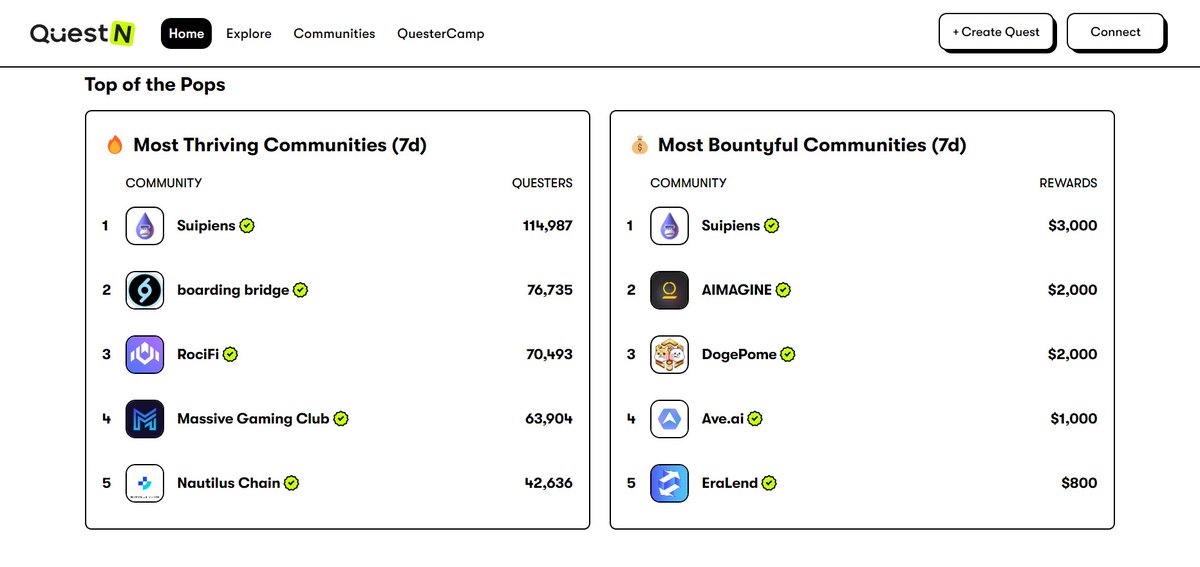1200x567 pixels.
Task: Open the Home tab
Action: 187,33
